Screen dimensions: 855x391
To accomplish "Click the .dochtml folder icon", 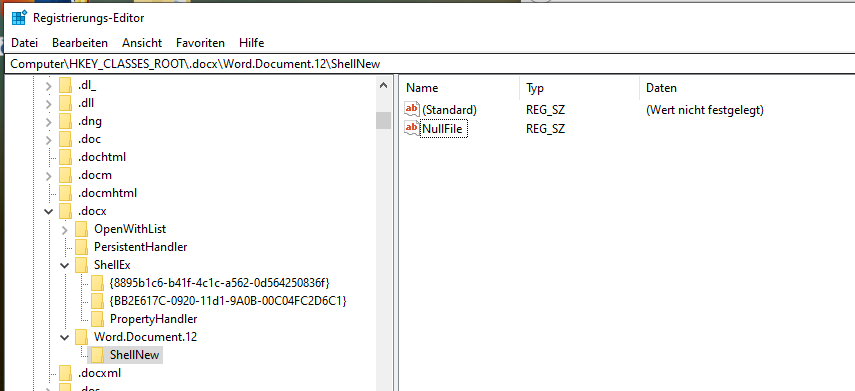I will [65, 158].
